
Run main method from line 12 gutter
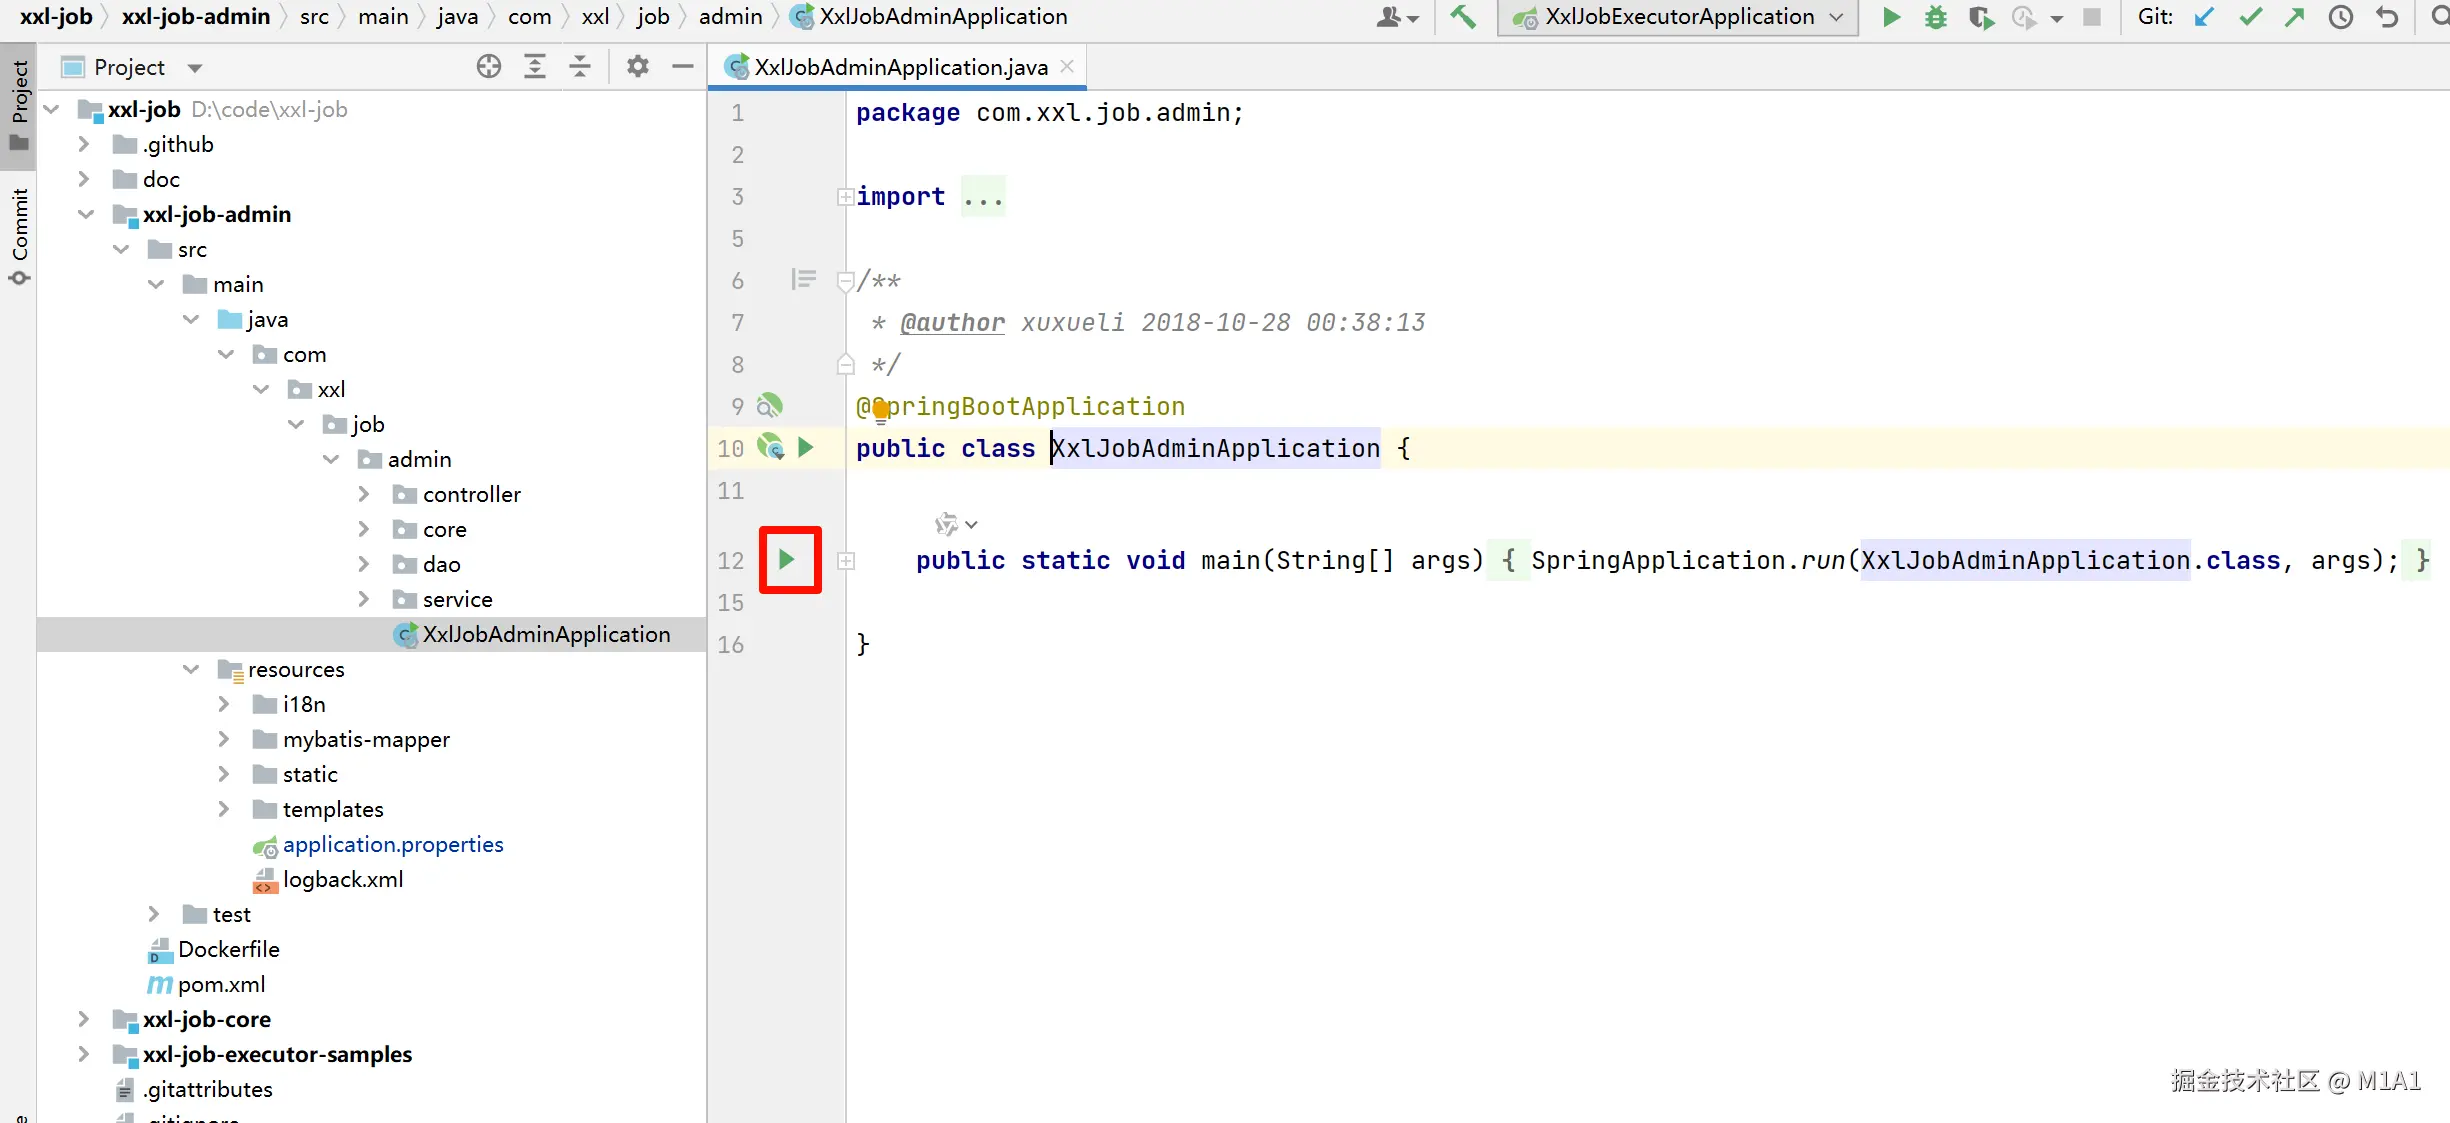788,560
